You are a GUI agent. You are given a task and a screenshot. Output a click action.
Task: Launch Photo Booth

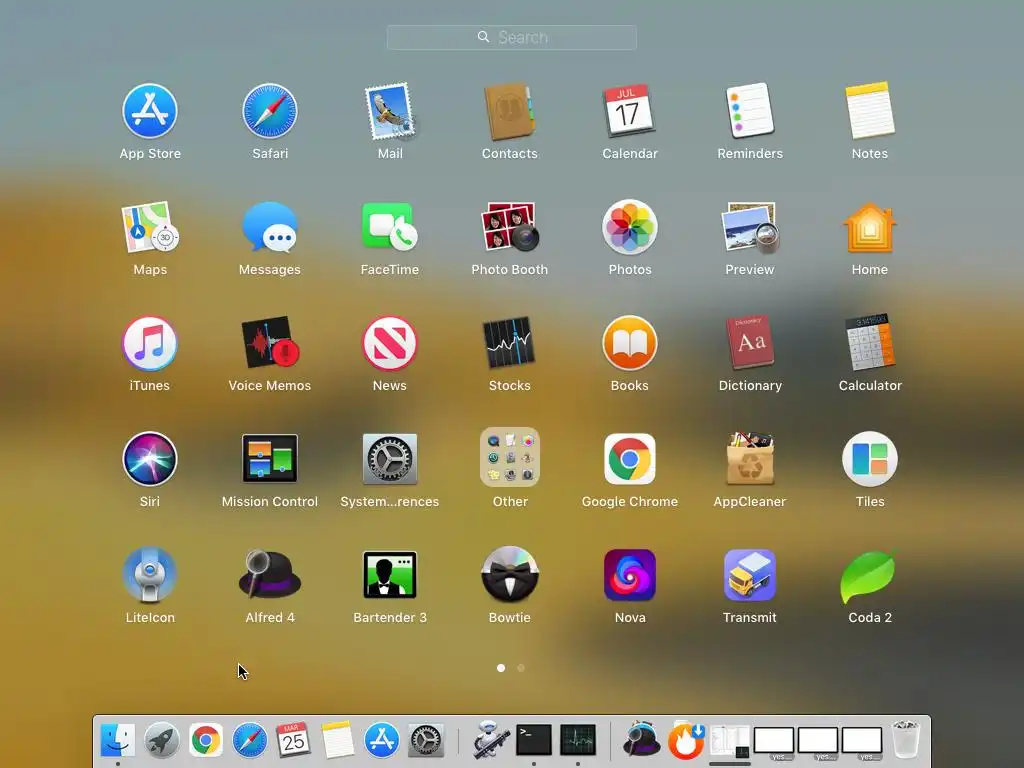pyautogui.click(x=509, y=227)
